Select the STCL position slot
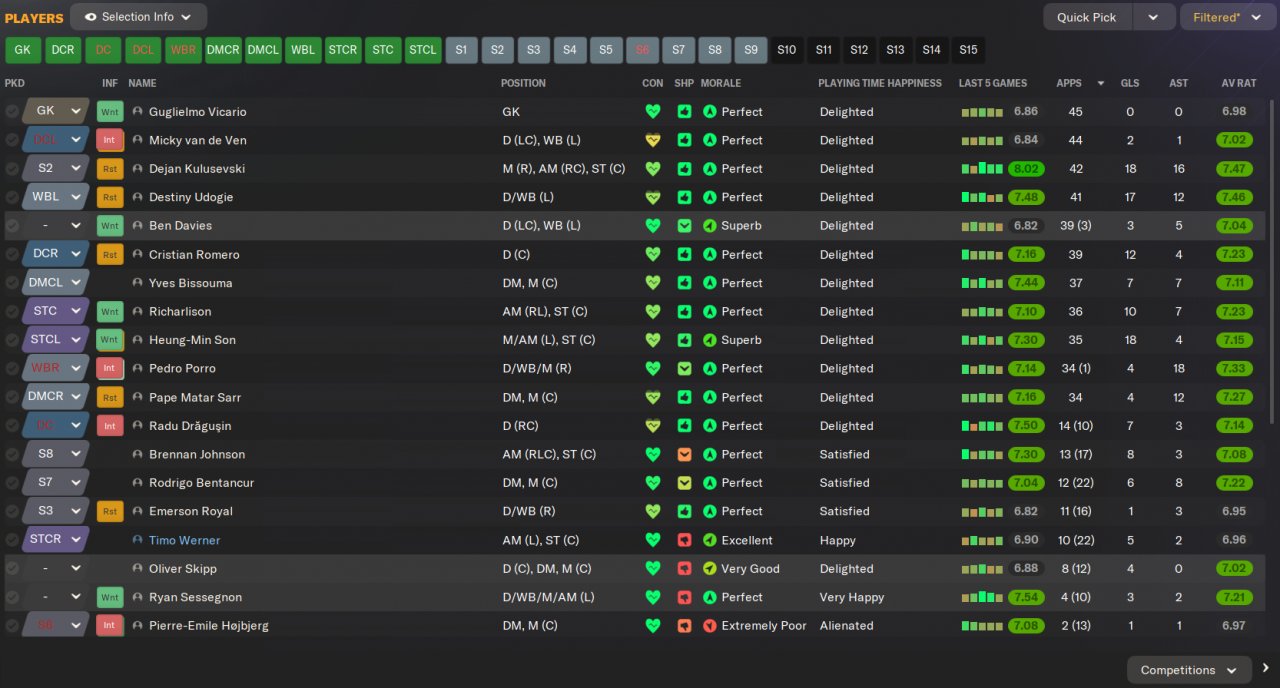 click(423, 49)
